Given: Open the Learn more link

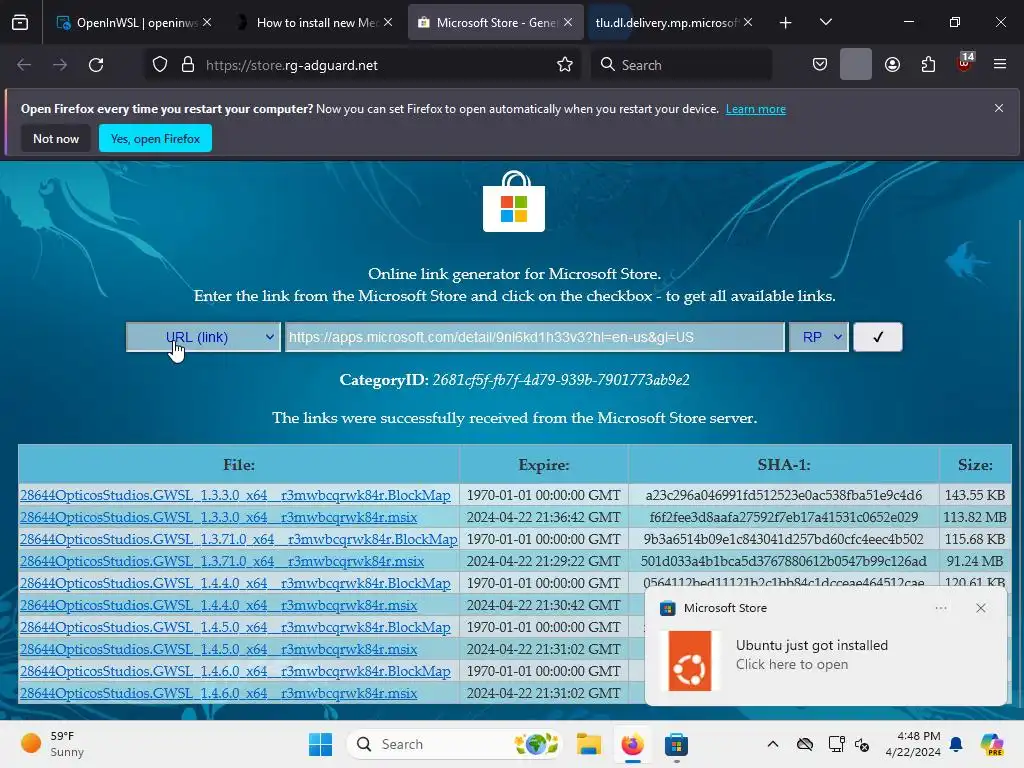Looking at the screenshot, I should (756, 109).
